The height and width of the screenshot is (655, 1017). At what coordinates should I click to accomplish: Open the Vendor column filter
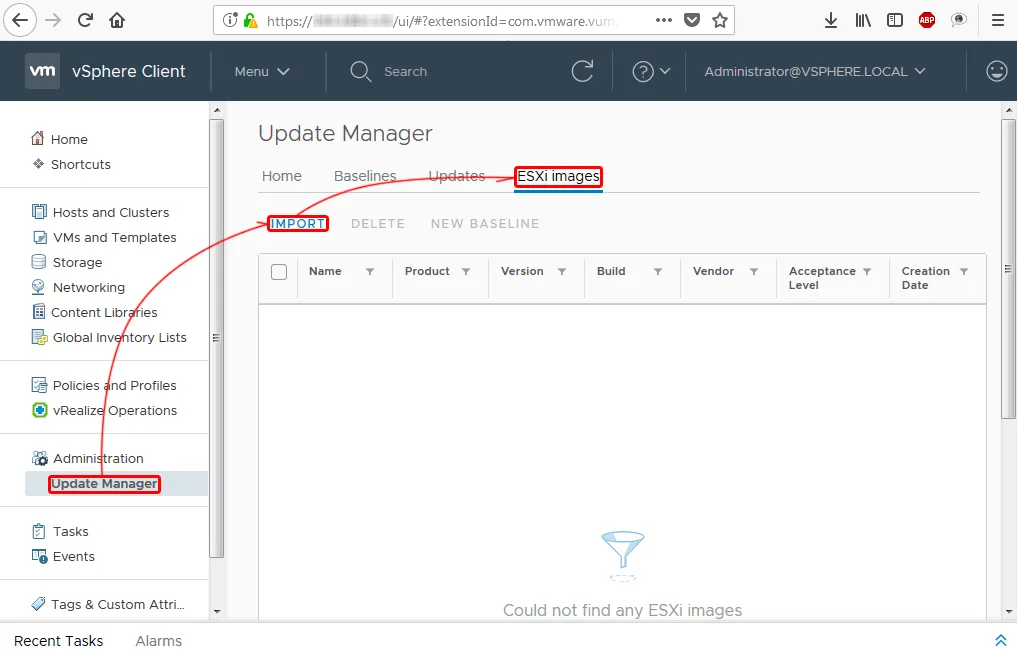[x=754, y=272]
